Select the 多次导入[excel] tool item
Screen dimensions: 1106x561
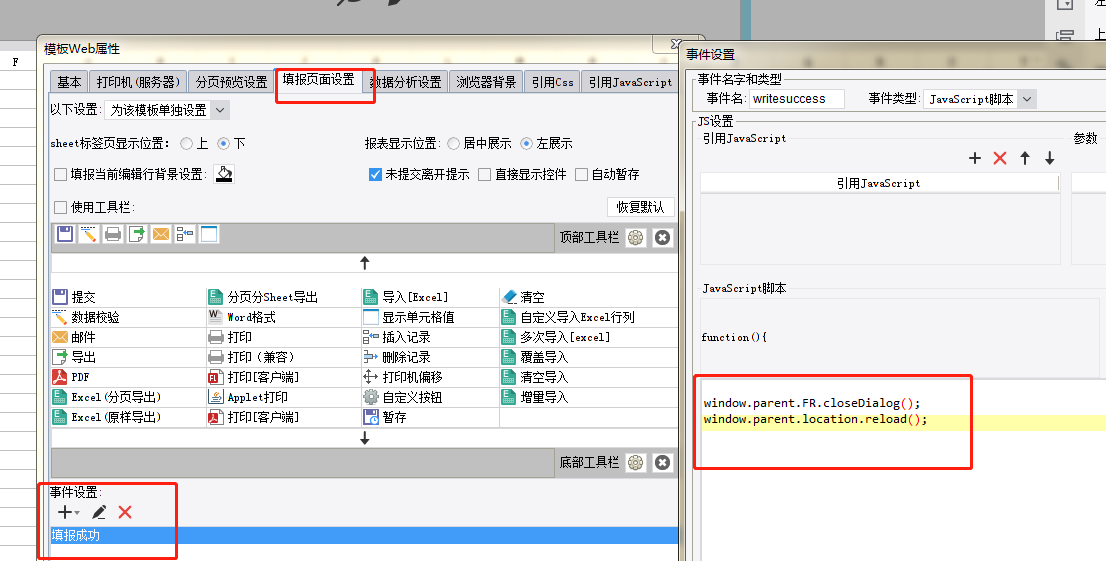[x=556, y=337]
